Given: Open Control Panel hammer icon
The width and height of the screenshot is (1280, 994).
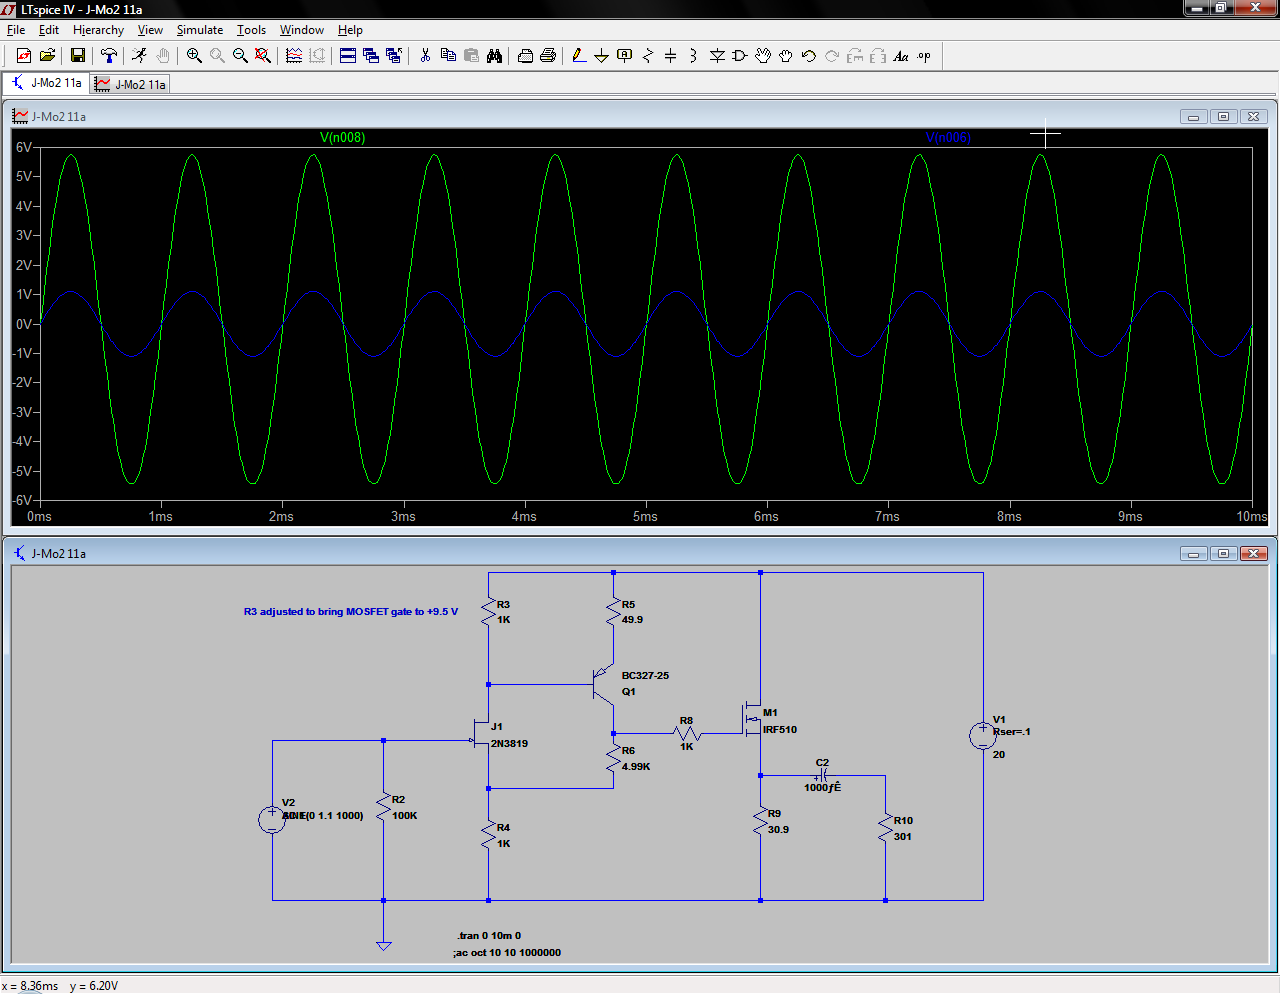Looking at the screenshot, I should click(x=108, y=56).
